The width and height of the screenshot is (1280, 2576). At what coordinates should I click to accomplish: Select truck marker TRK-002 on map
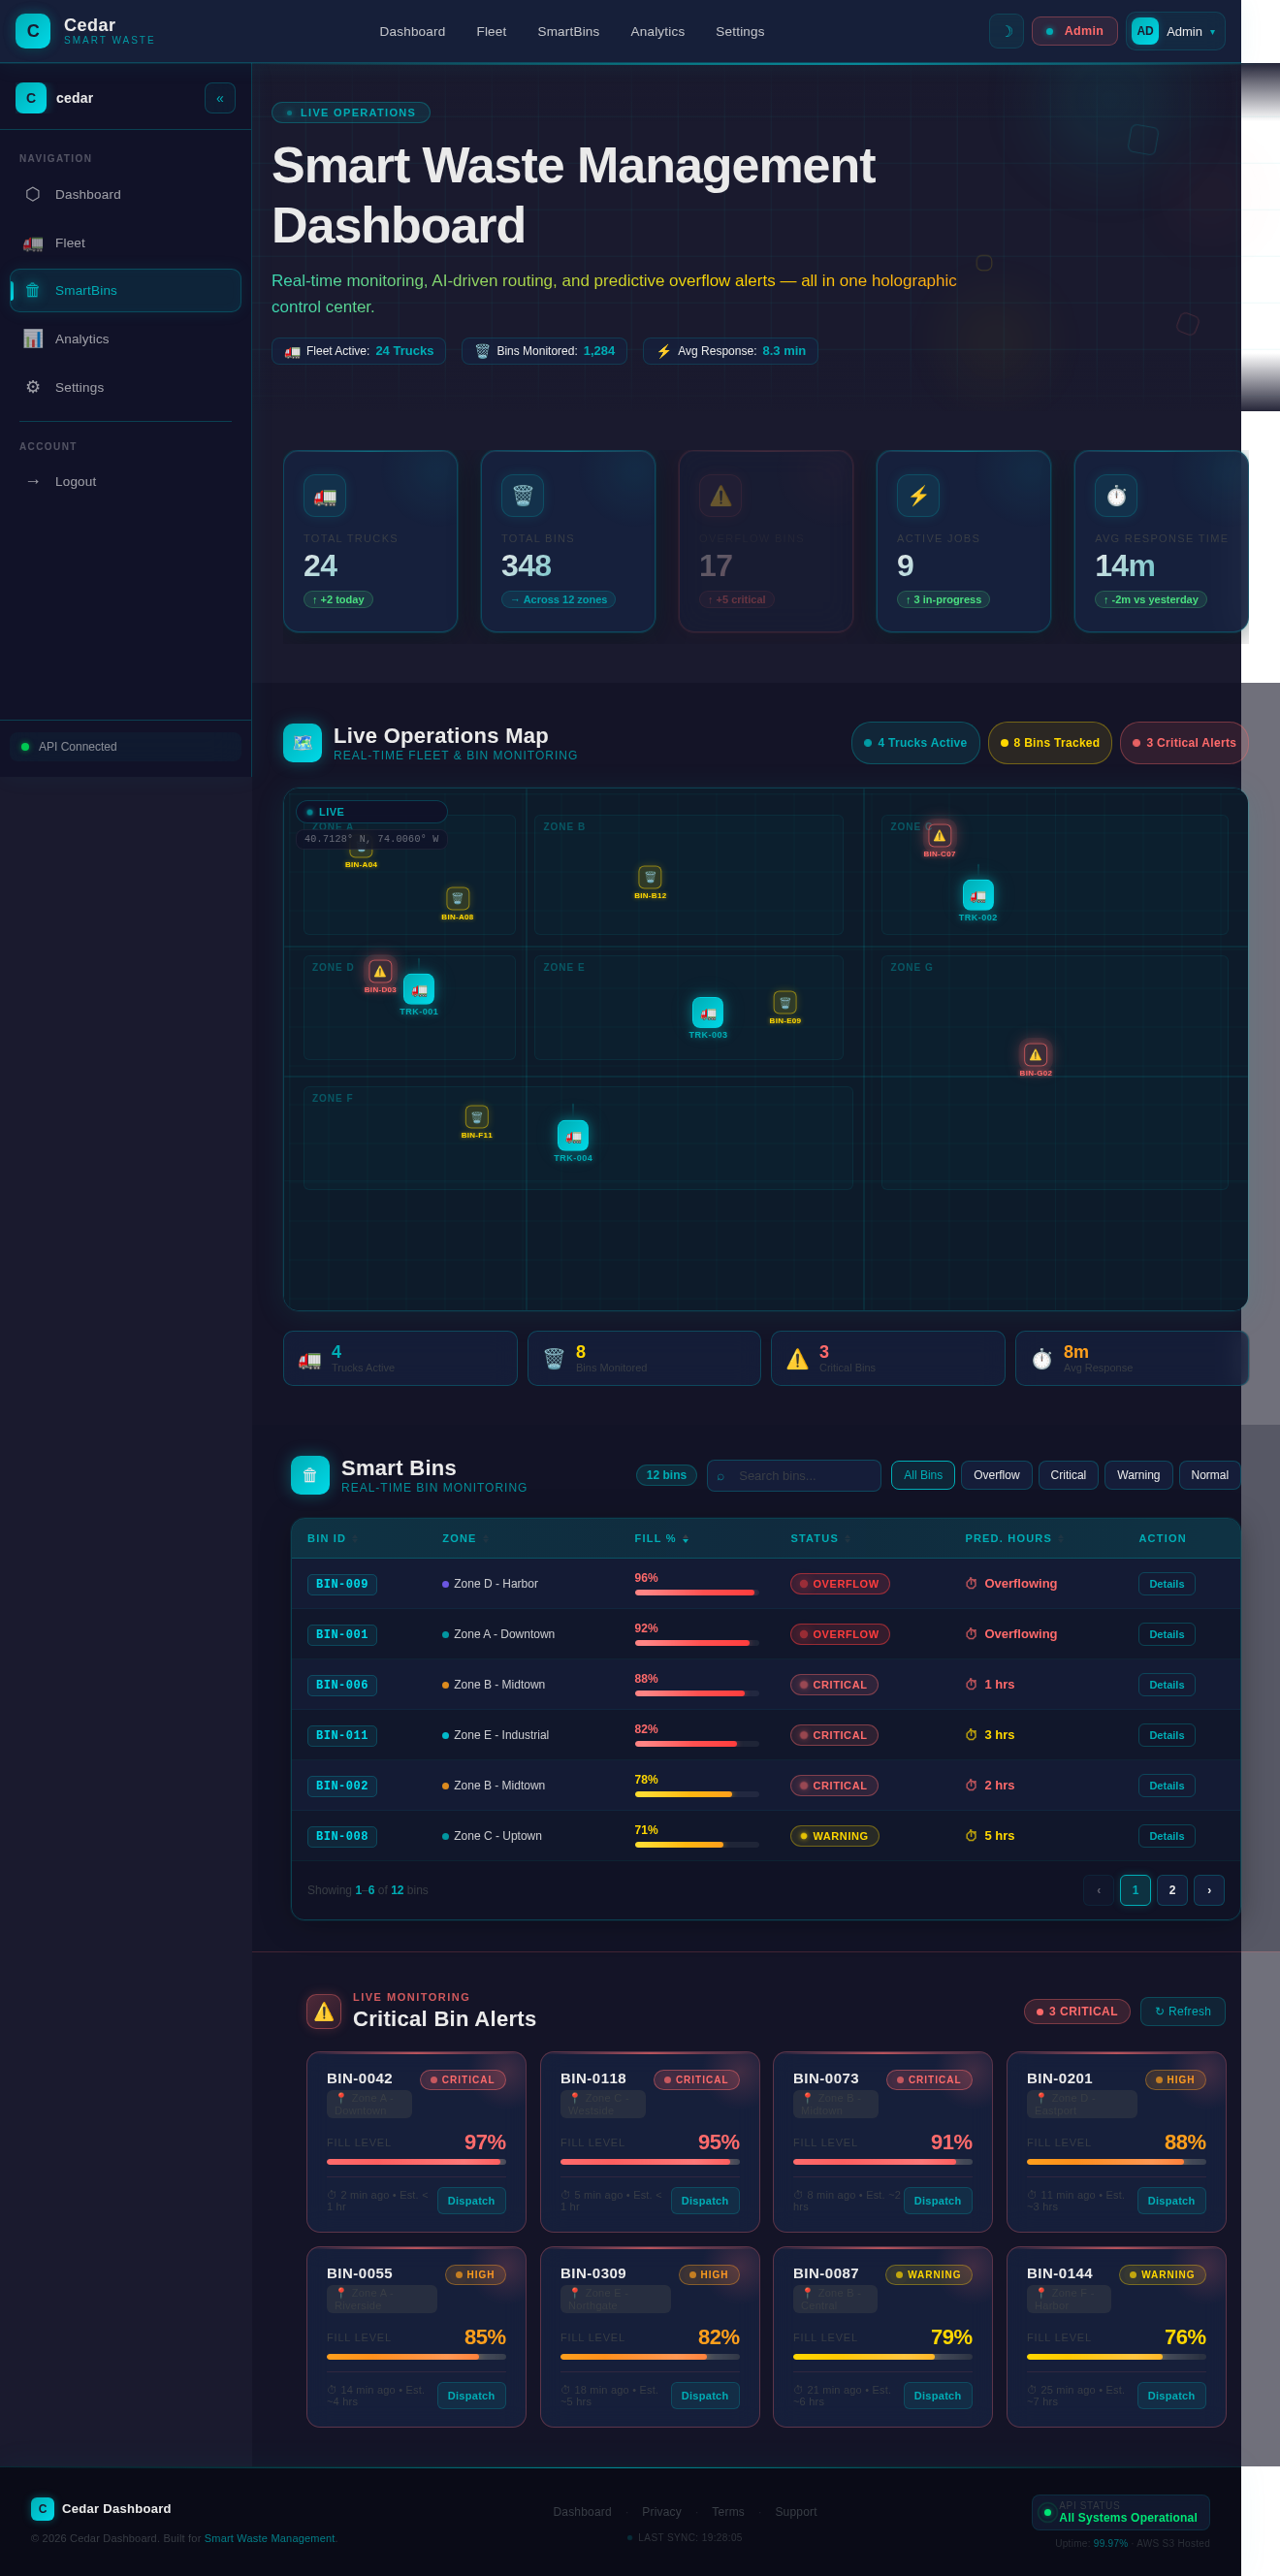pyautogui.click(x=978, y=895)
